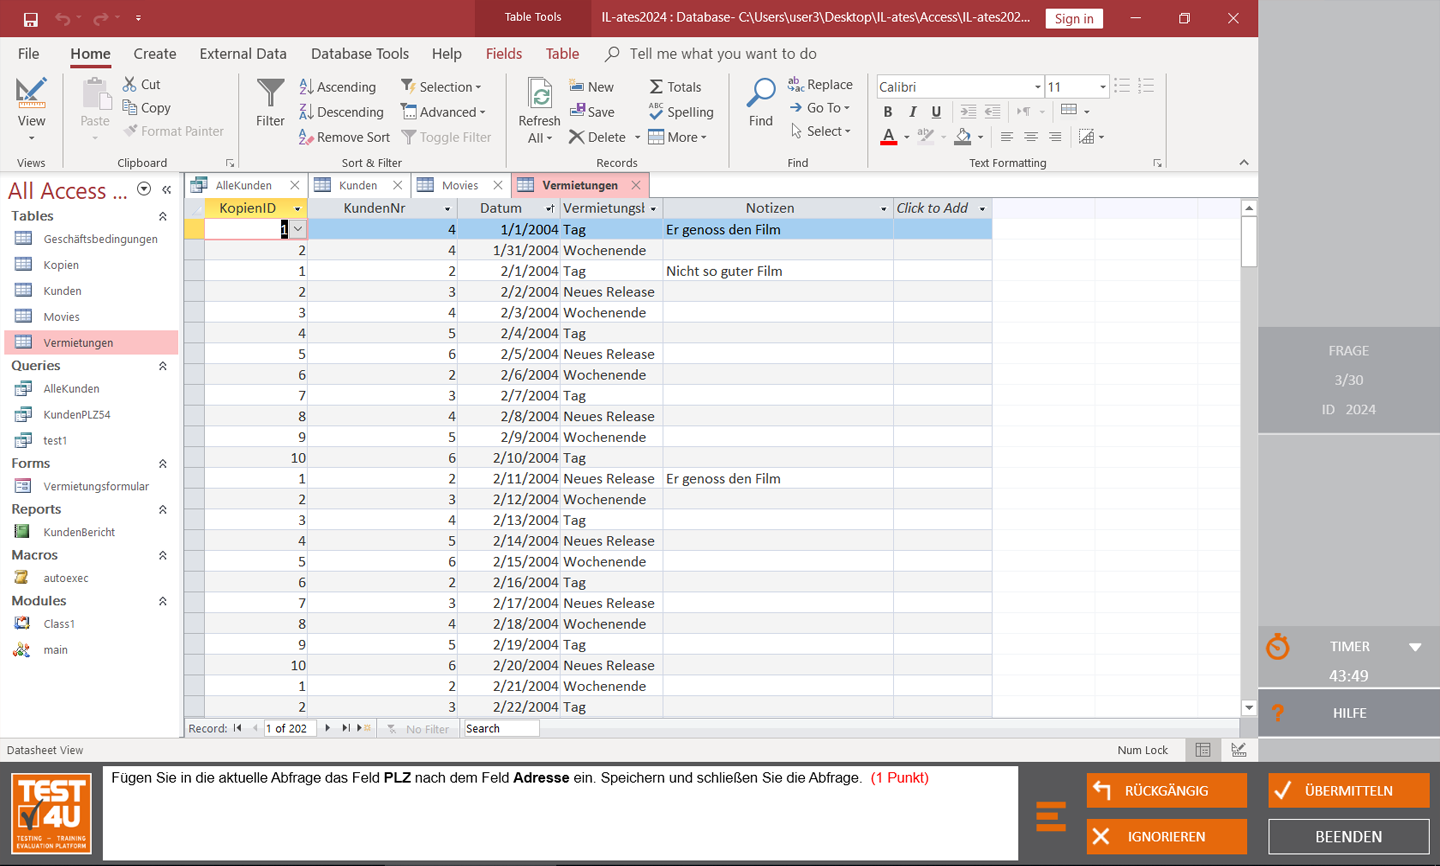
Task: Add a new blank record from navigator
Action: coord(363,728)
